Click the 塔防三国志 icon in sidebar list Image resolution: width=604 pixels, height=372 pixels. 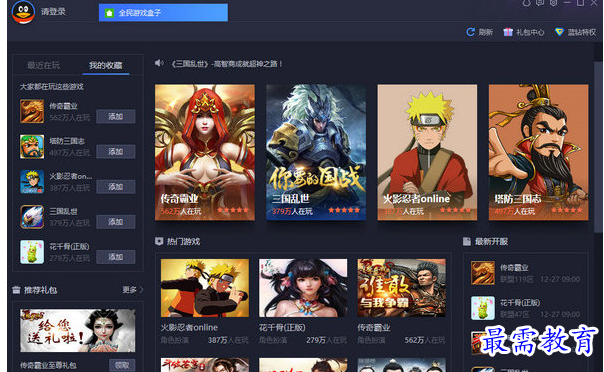point(32,146)
